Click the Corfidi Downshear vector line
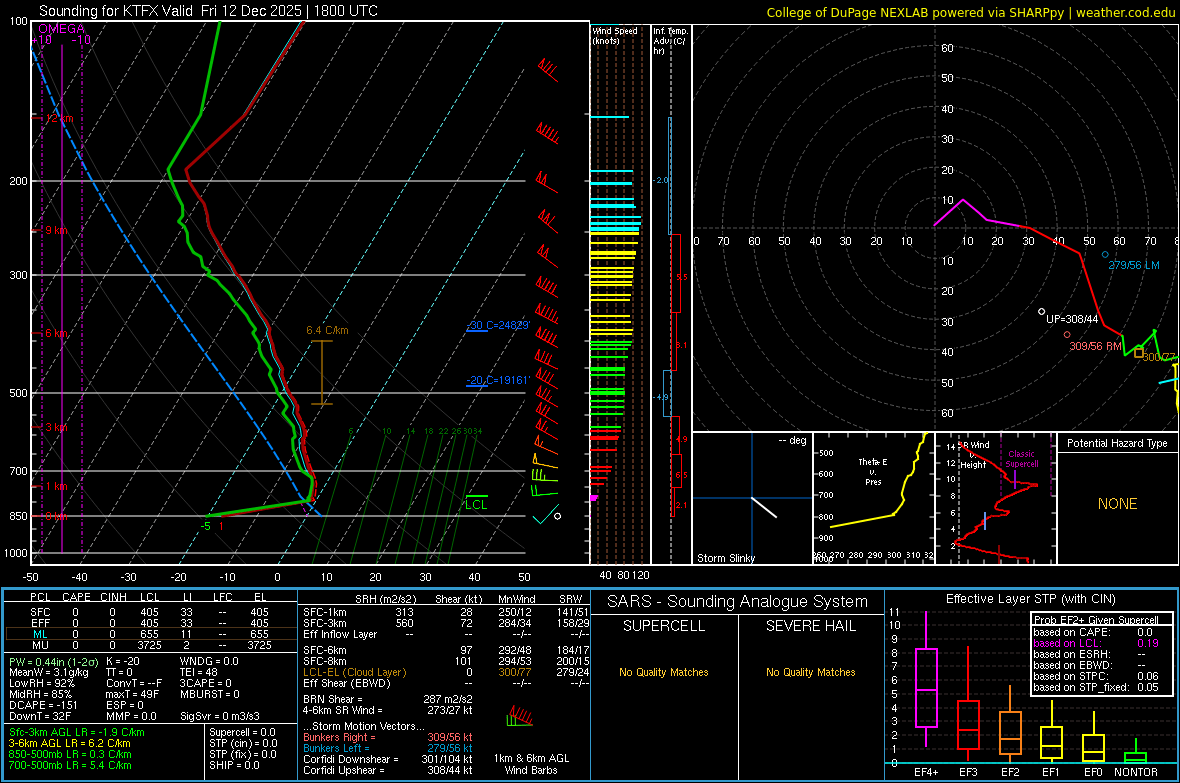This screenshot has height=783, width=1180. click(x=388, y=759)
